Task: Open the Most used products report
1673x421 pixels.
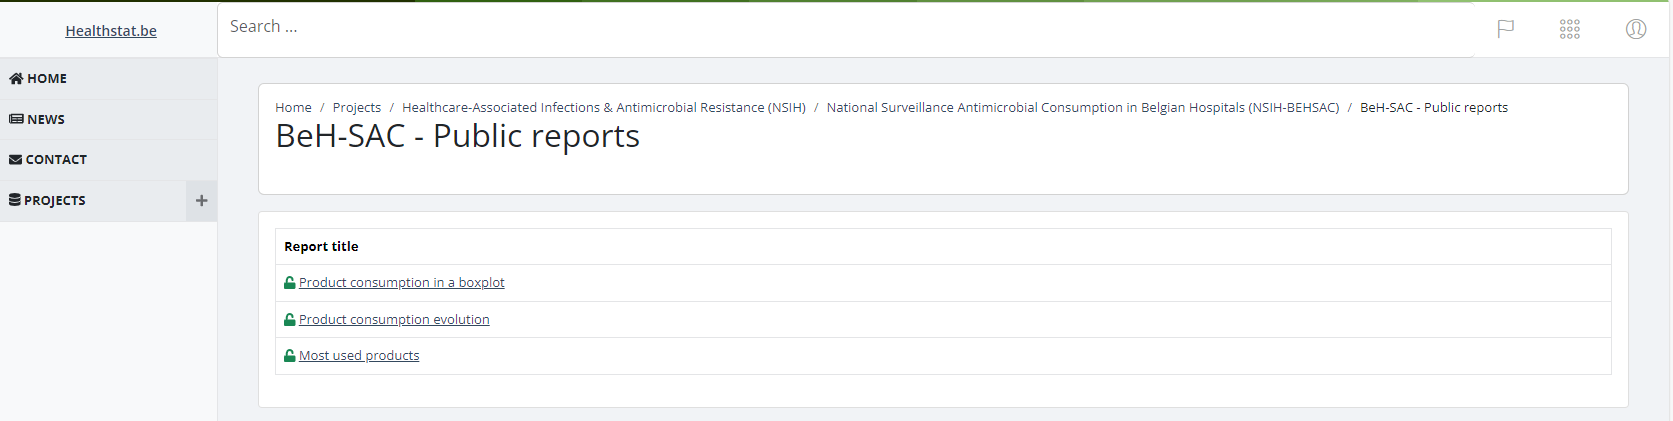Action: click(x=359, y=356)
